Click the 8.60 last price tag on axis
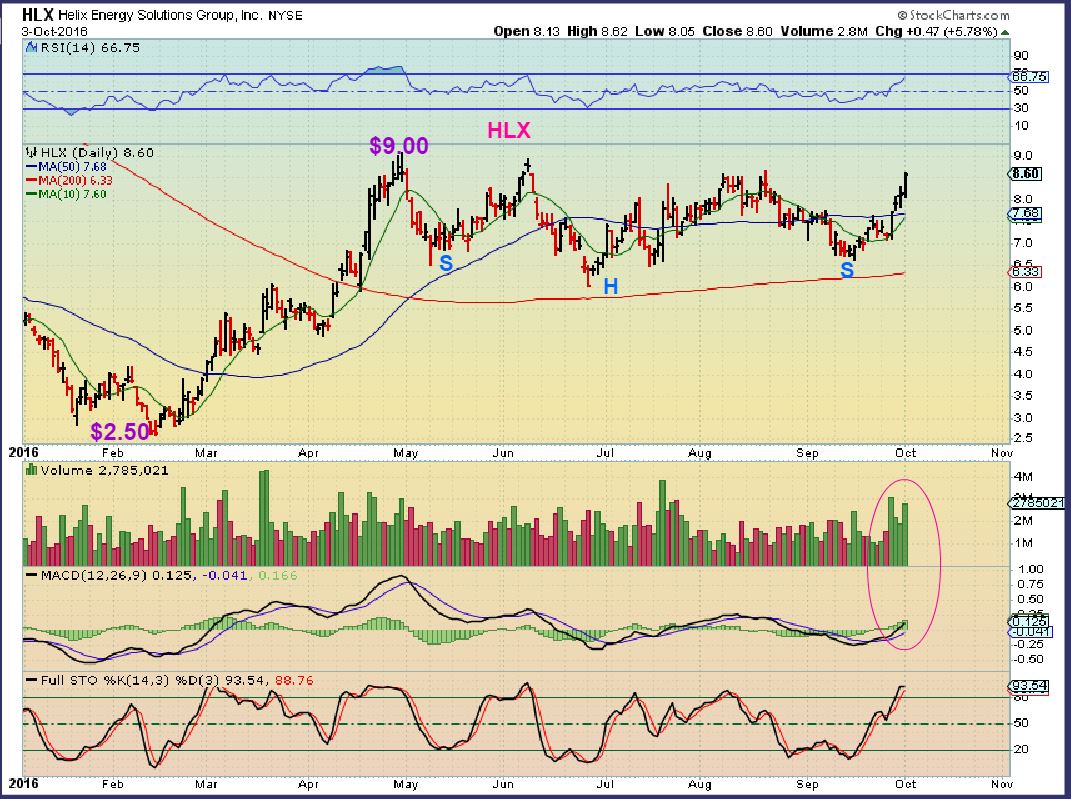1071x799 pixels. [x=1025, y=174]
